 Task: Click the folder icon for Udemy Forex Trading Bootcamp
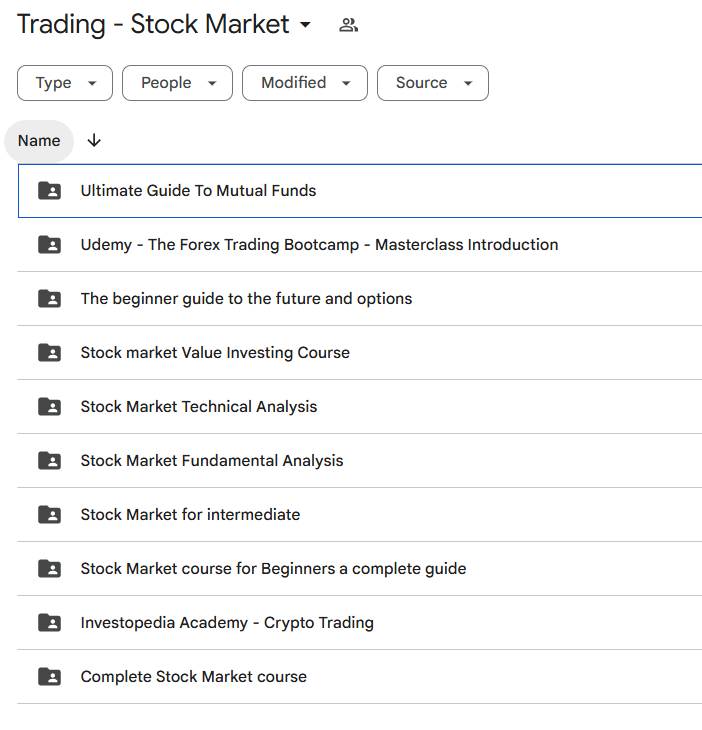click(49, 245)
